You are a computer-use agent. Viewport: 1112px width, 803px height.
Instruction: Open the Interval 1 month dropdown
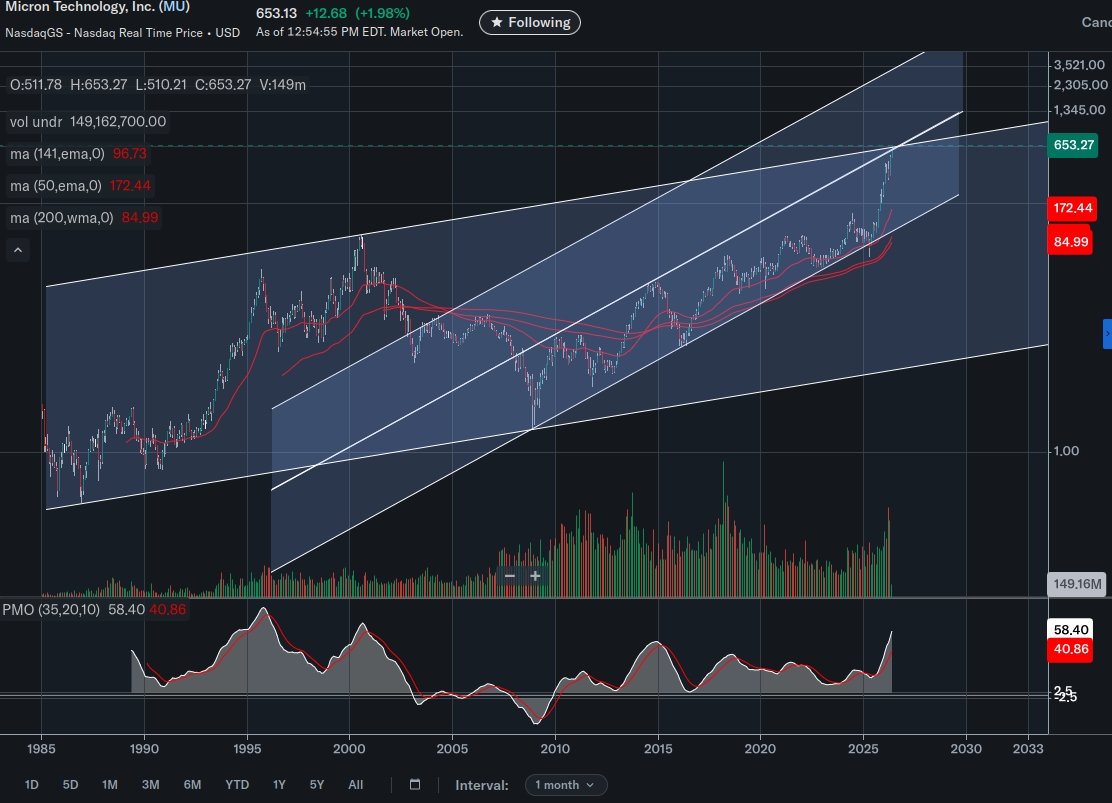coord(566,785)
